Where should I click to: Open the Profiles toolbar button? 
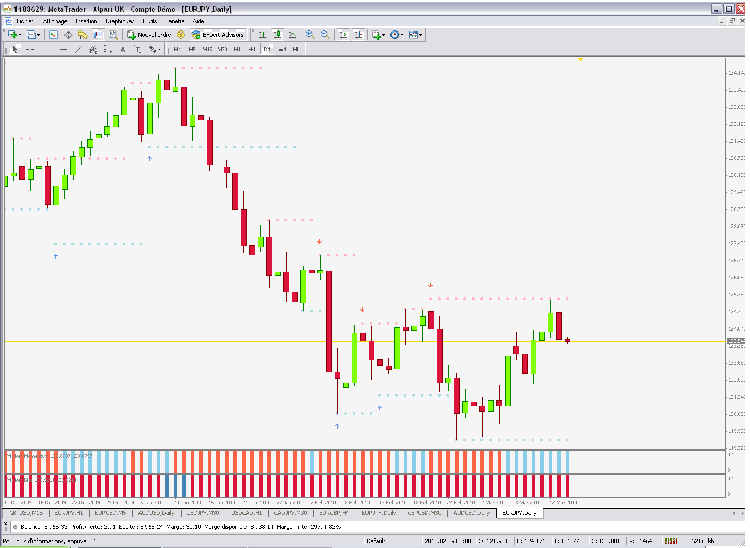click(x=32, y=34)
